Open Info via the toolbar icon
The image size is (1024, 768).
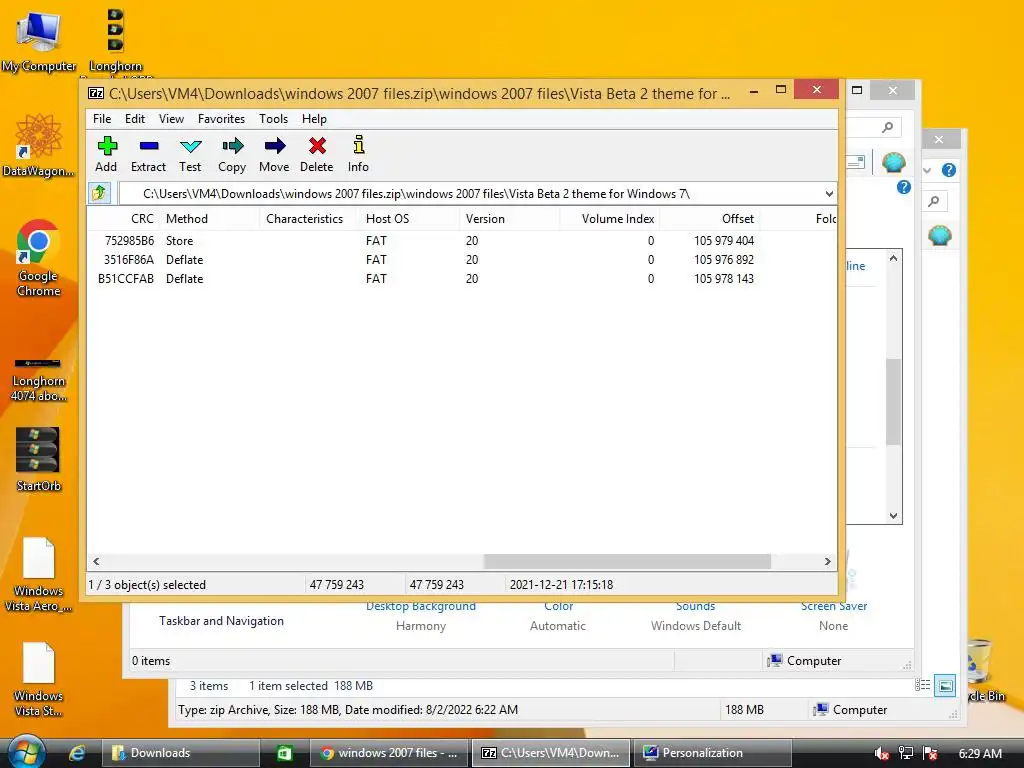tap(359, 154)
